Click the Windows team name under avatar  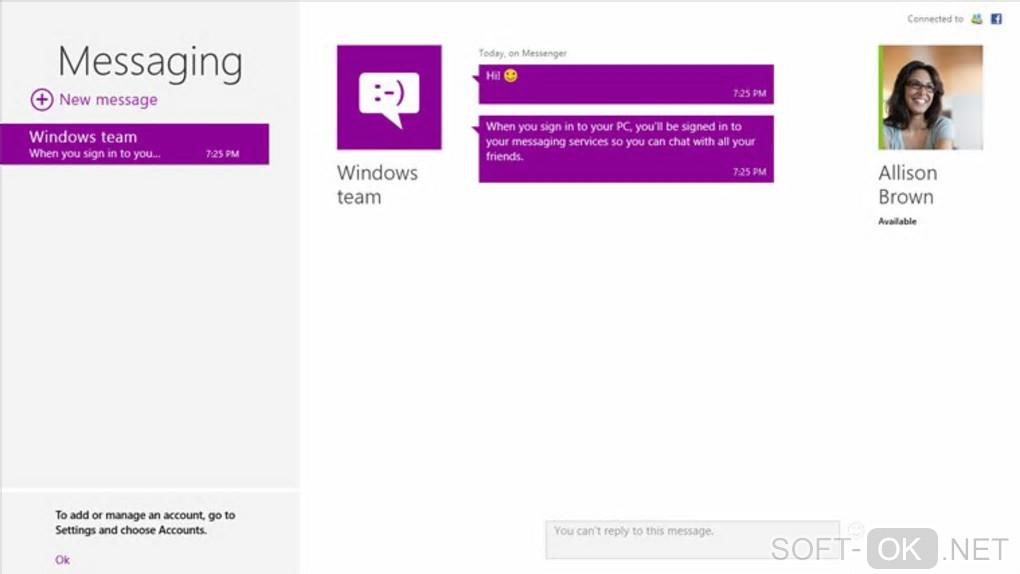click(377, 185)
